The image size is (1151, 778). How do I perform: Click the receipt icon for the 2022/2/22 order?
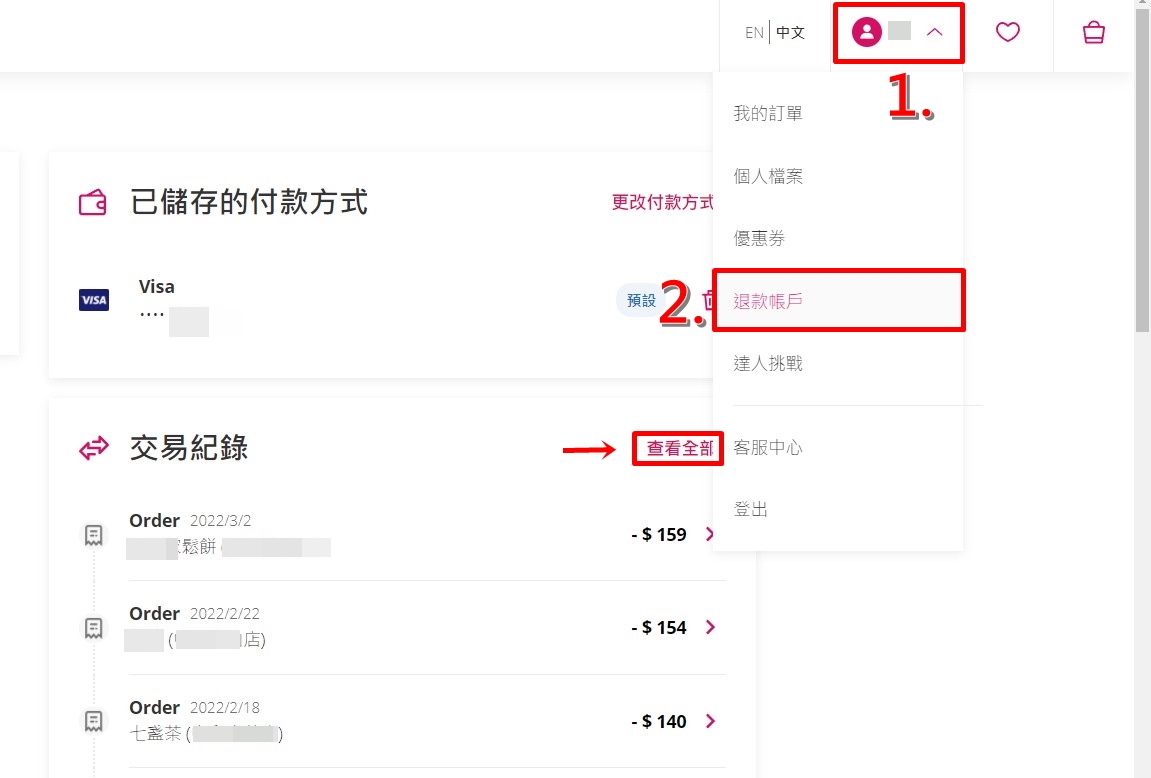(93, 628)
